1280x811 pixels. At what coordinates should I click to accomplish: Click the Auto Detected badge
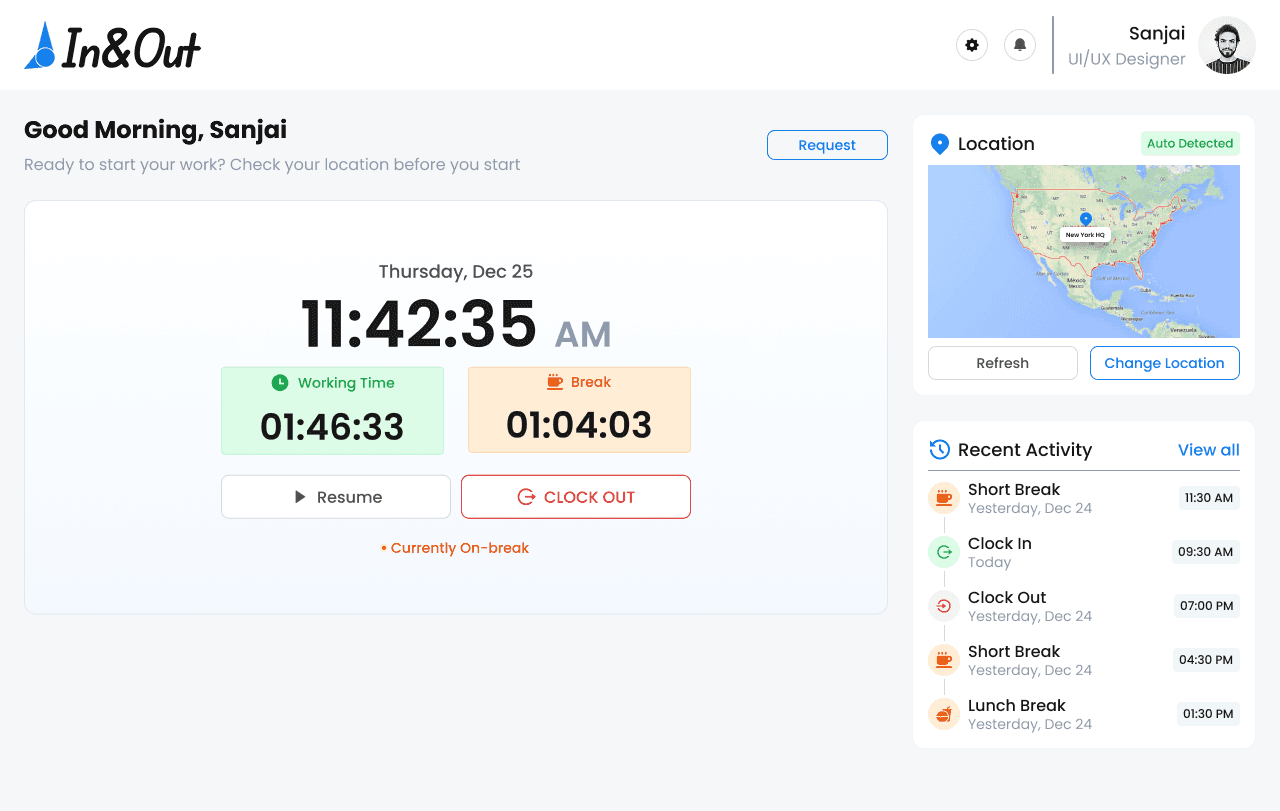pyautogui.click(x=1190, y=143)
